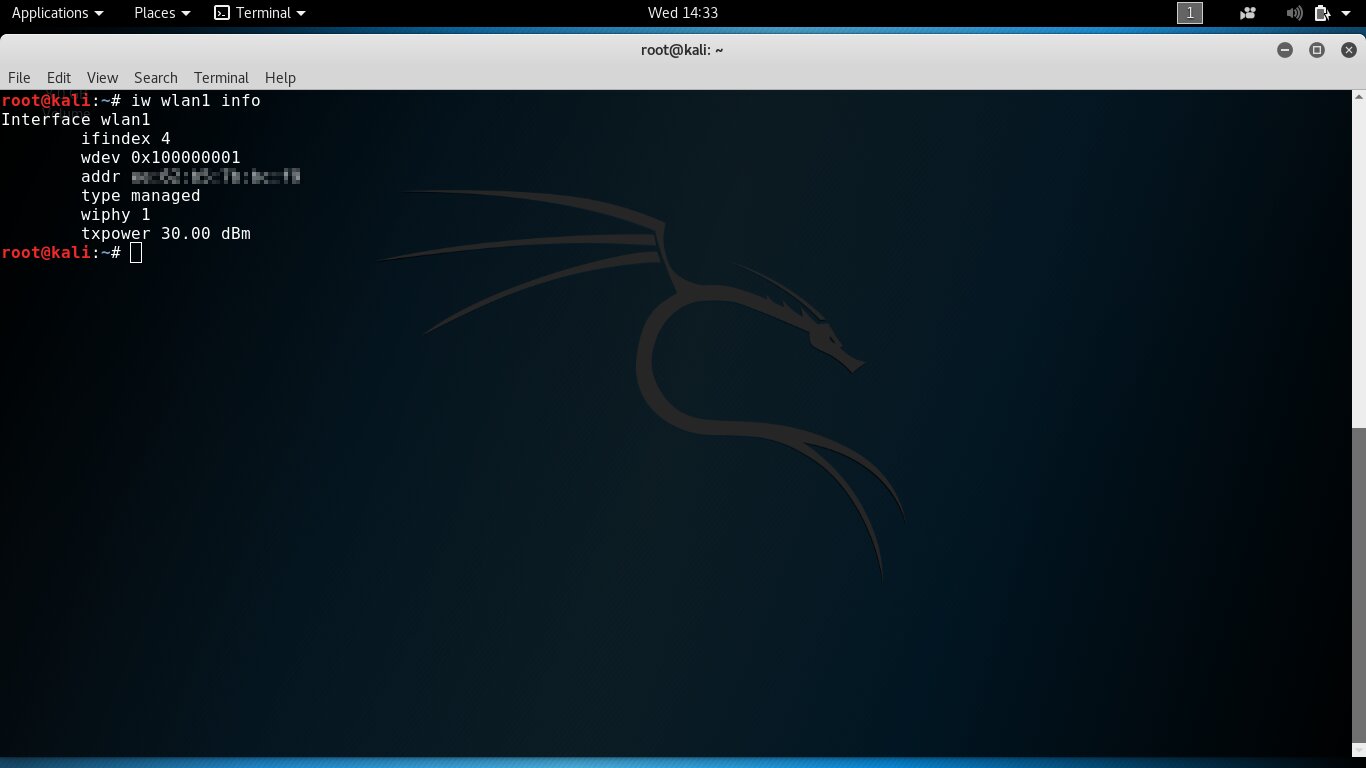1366x768 pixels.
Task: Click the Terminal icon in top panel
Action: coord(222,13)
